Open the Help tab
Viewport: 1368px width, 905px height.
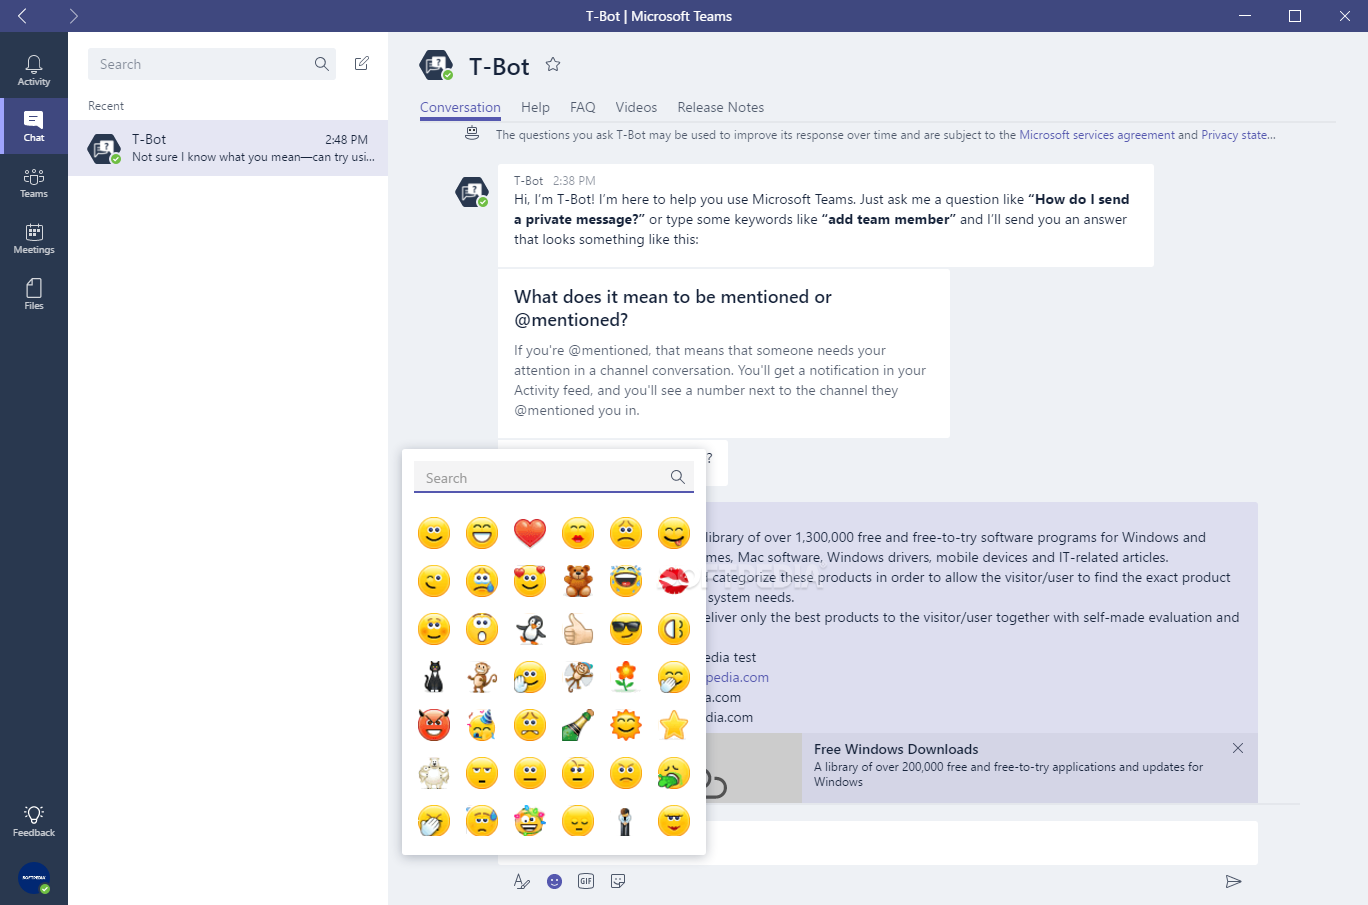click(x=535, y=107)
